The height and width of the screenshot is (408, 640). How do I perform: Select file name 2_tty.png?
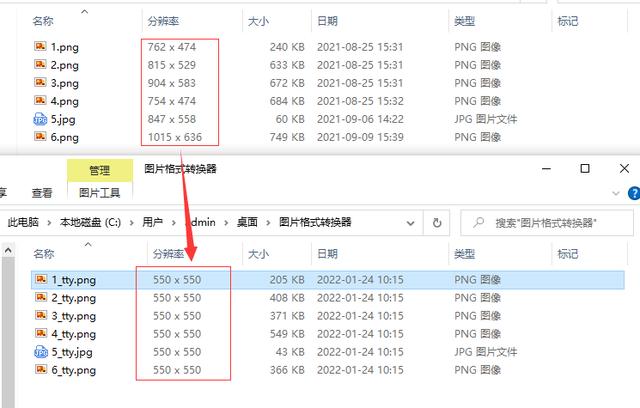pos(74,298)
